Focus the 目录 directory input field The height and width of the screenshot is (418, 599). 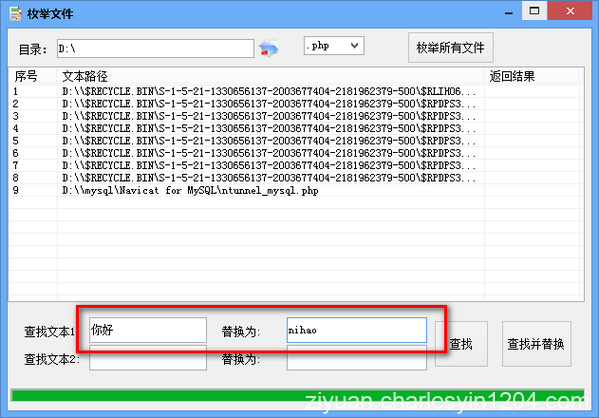tap(155, 49)
